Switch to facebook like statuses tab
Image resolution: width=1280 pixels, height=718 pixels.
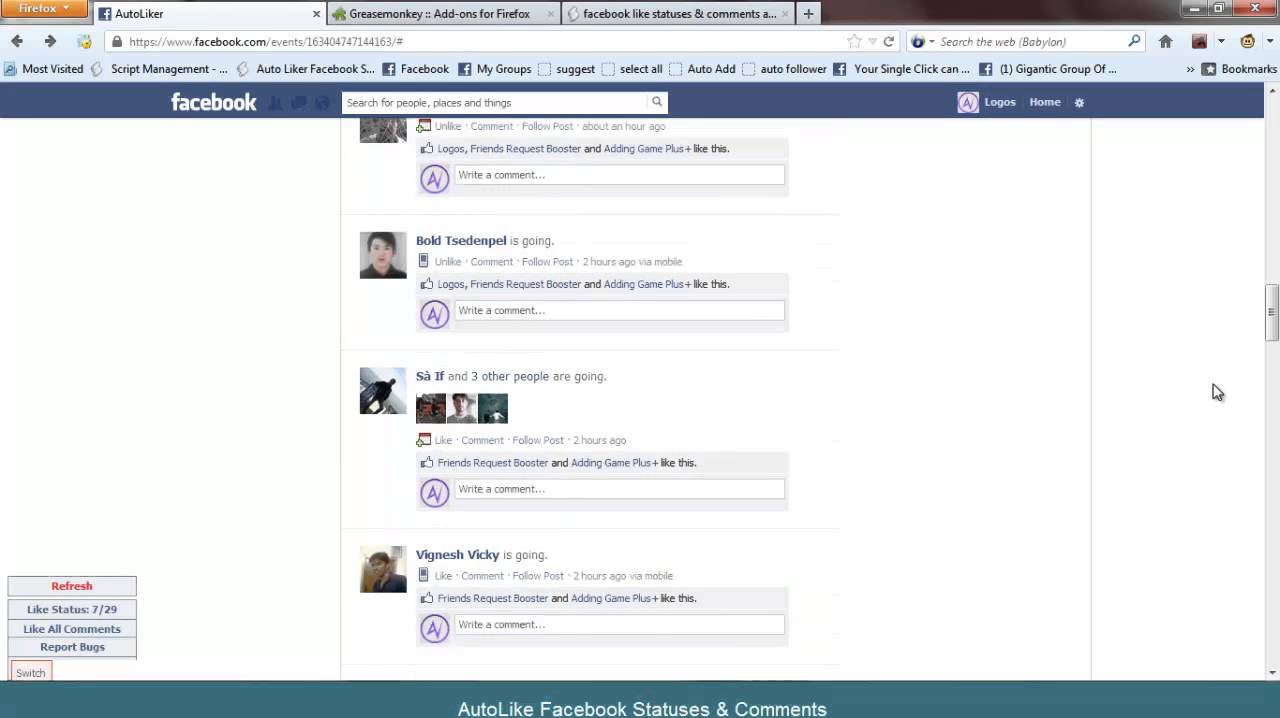coord(677,14)
